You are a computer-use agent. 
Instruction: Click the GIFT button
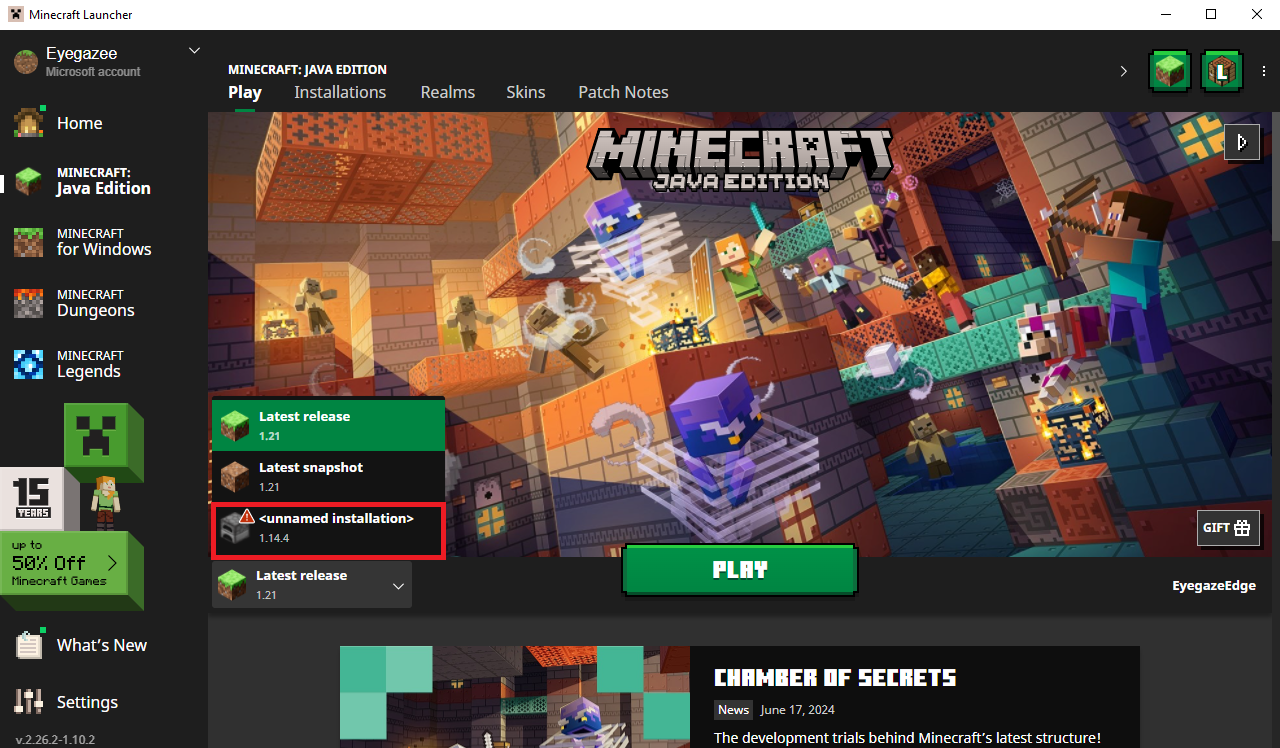click(x=1228, y=528)
